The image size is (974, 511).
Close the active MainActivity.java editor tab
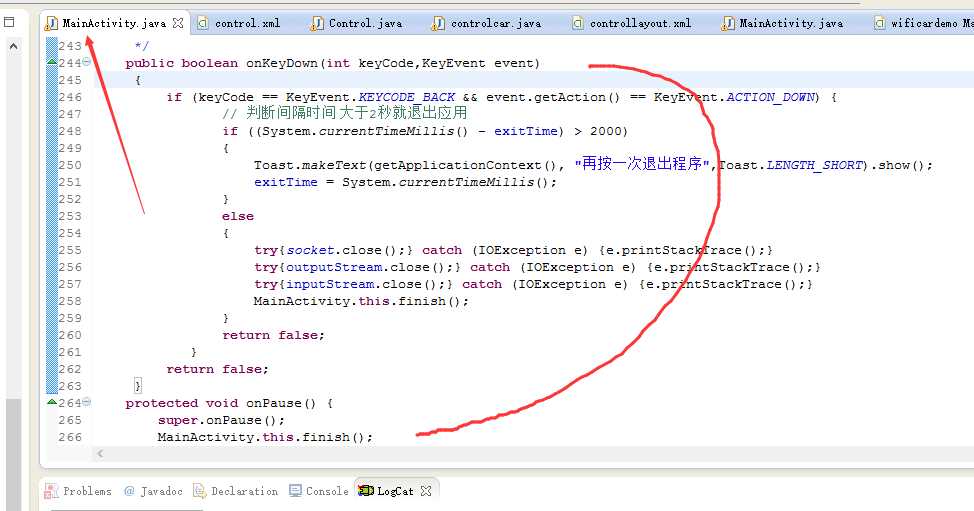[178, 24]
